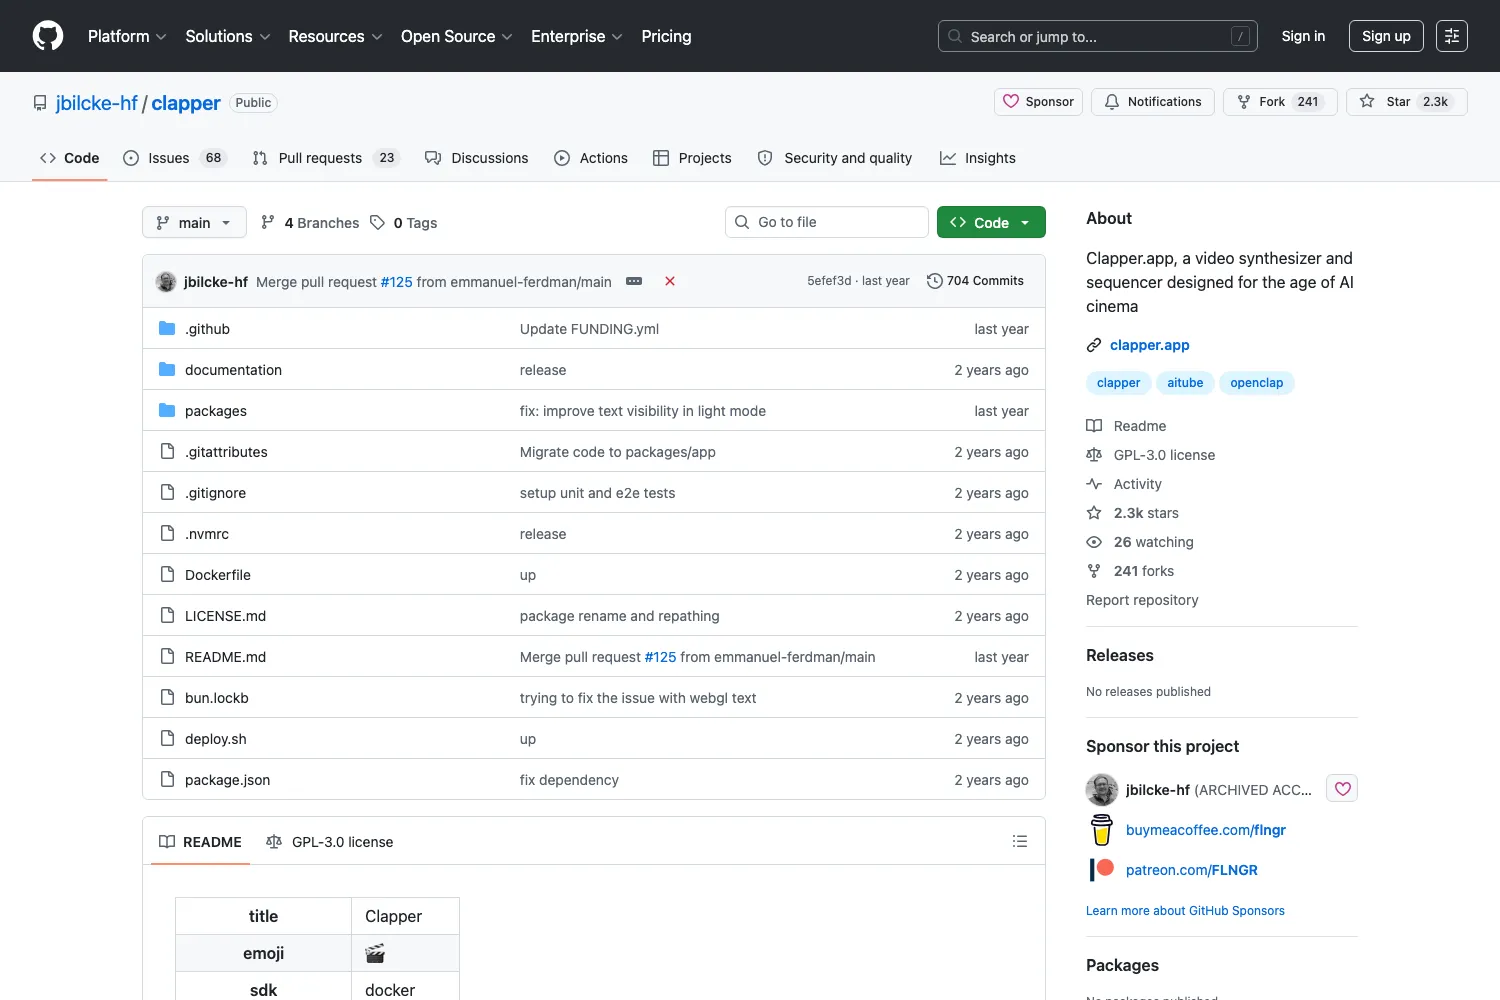Expand the green Code dropdown

click(x=991, y=222)
